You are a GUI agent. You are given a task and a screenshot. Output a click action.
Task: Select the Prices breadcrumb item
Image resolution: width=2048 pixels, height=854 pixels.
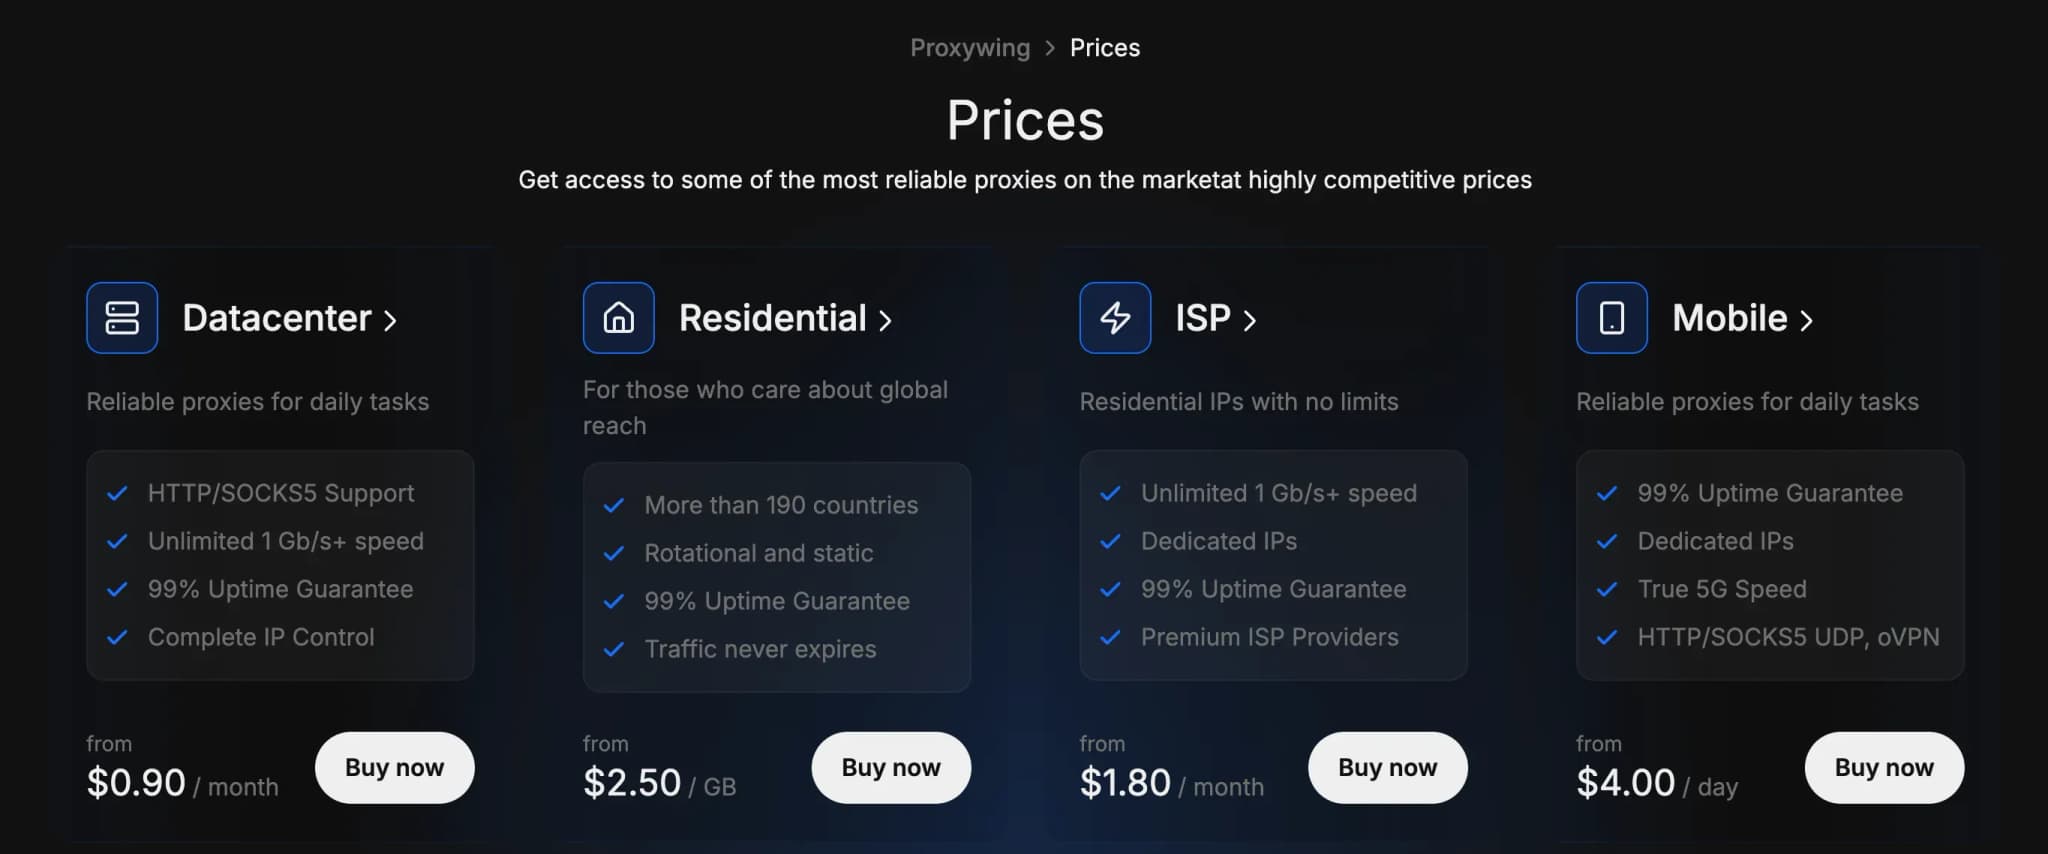1104,47
